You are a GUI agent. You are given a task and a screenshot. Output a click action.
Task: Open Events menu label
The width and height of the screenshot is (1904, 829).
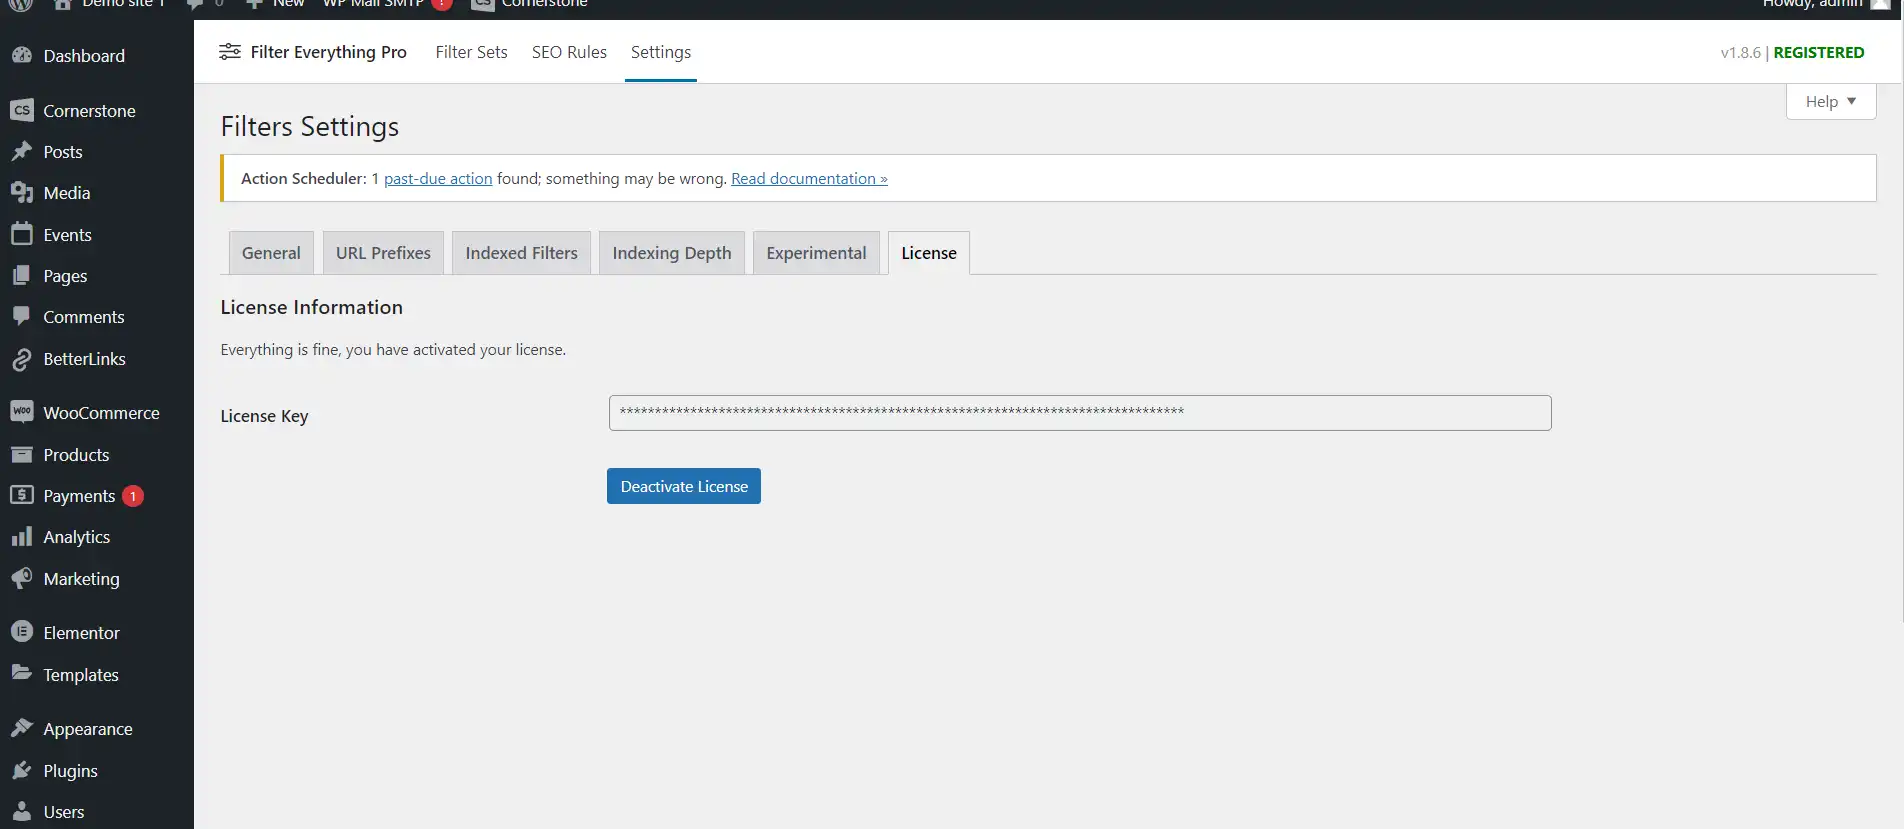pyautogui.click(x=68, y=235)
